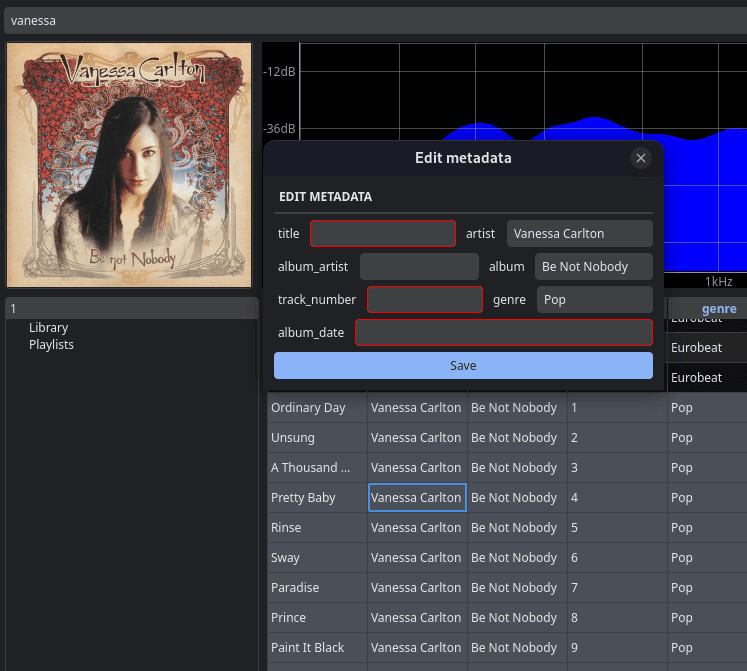747x671 pixels.
Task: Open the Playlists tree item
Action: click(x=51, y=345)
